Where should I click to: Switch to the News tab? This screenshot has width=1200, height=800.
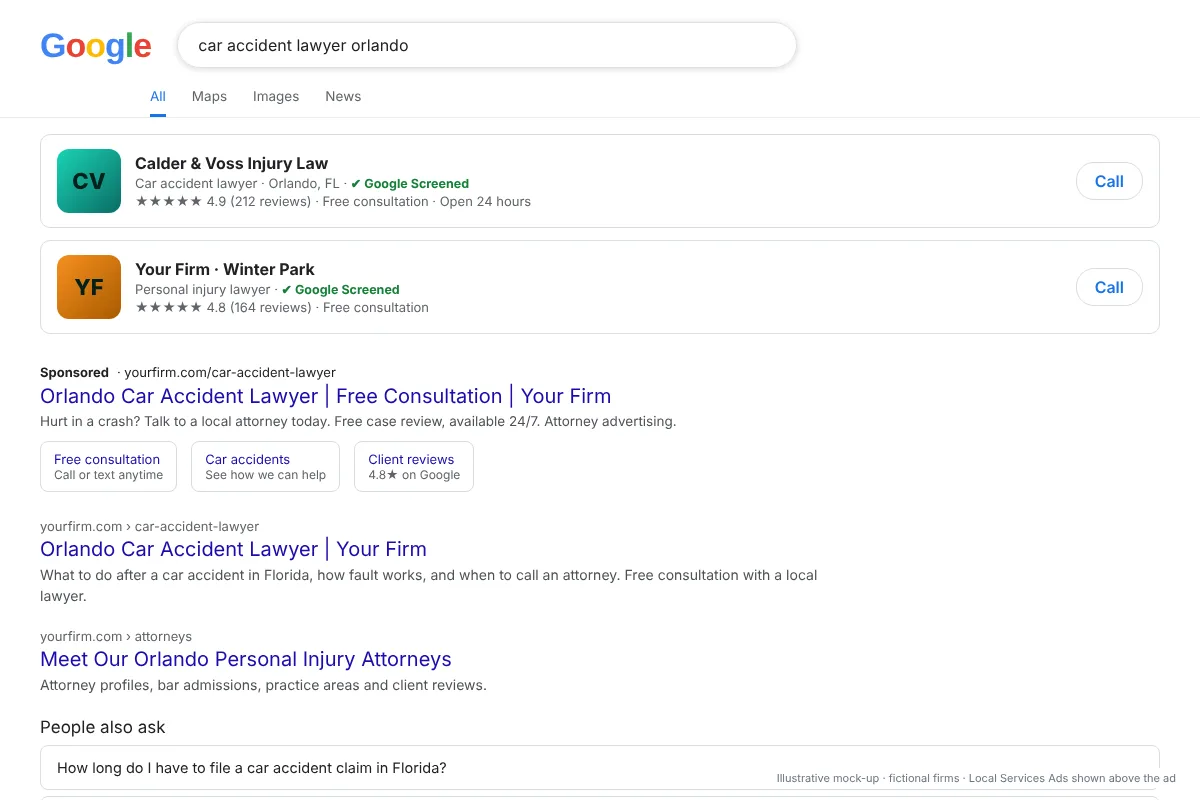point(343,97)
